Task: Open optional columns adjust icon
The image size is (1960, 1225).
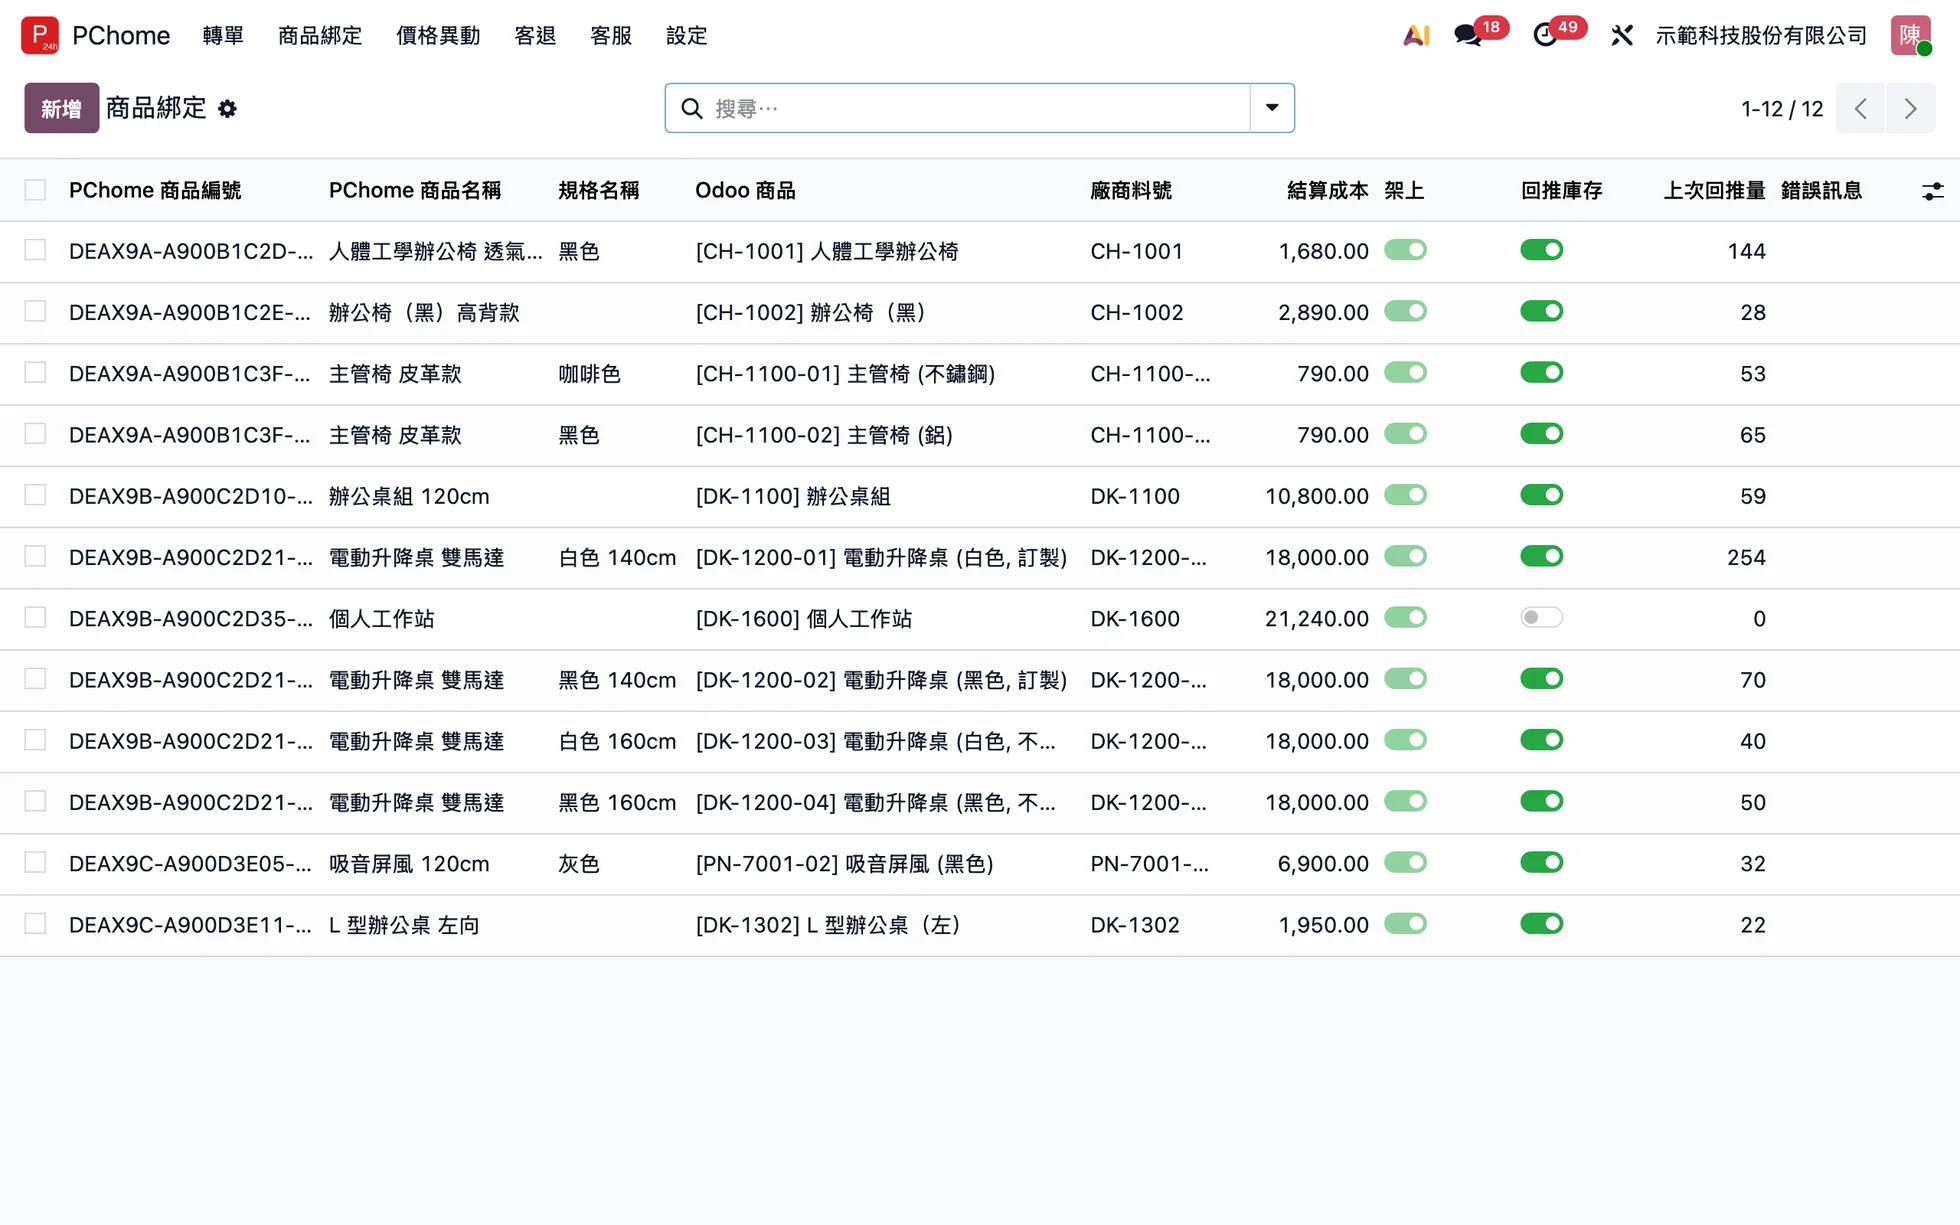Action: 1932,191
